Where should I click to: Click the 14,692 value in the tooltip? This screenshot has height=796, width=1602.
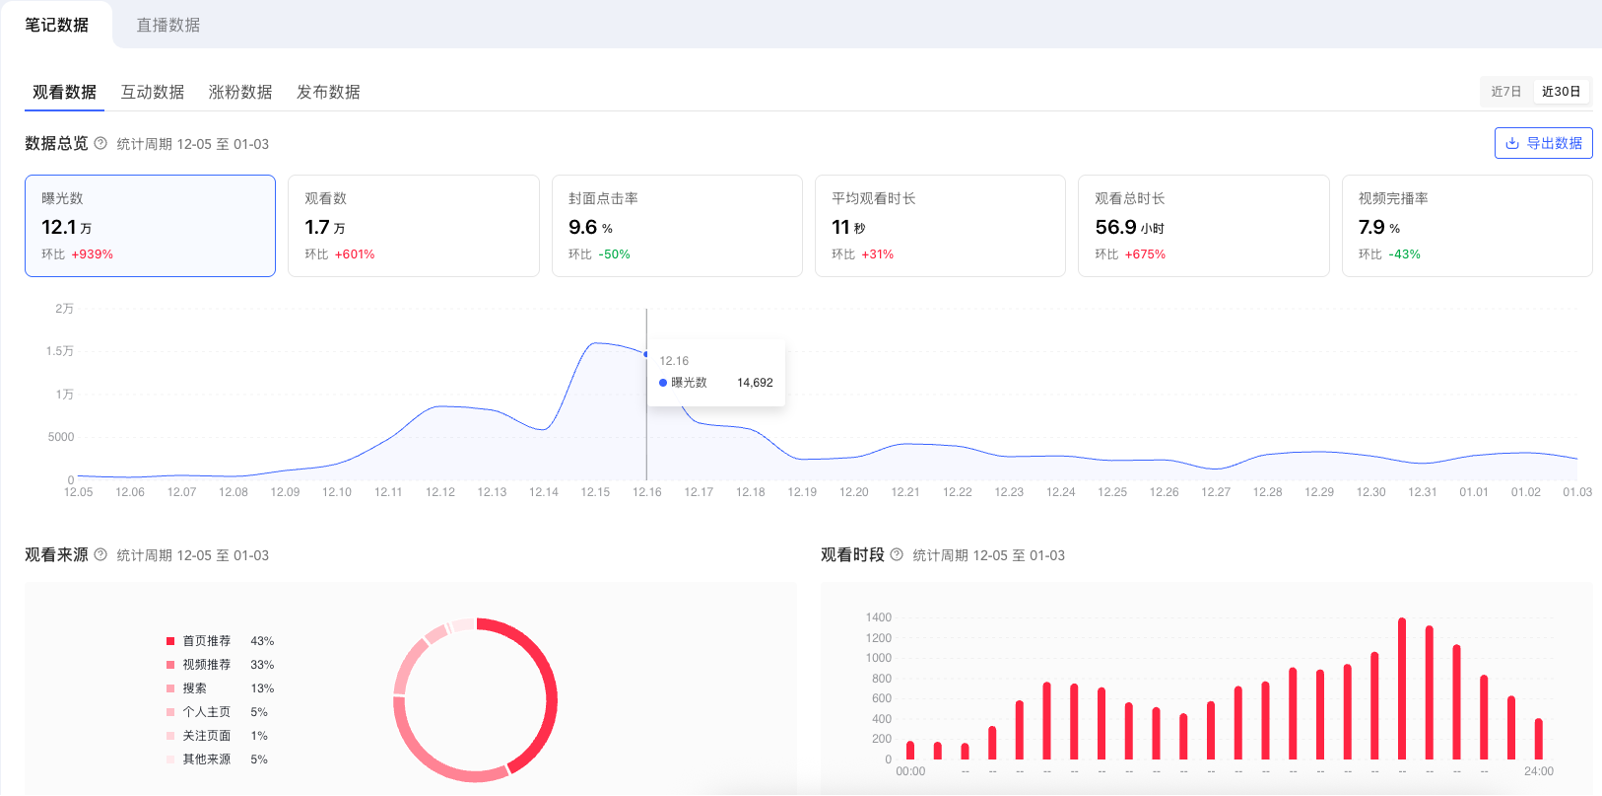click(755, 383)
